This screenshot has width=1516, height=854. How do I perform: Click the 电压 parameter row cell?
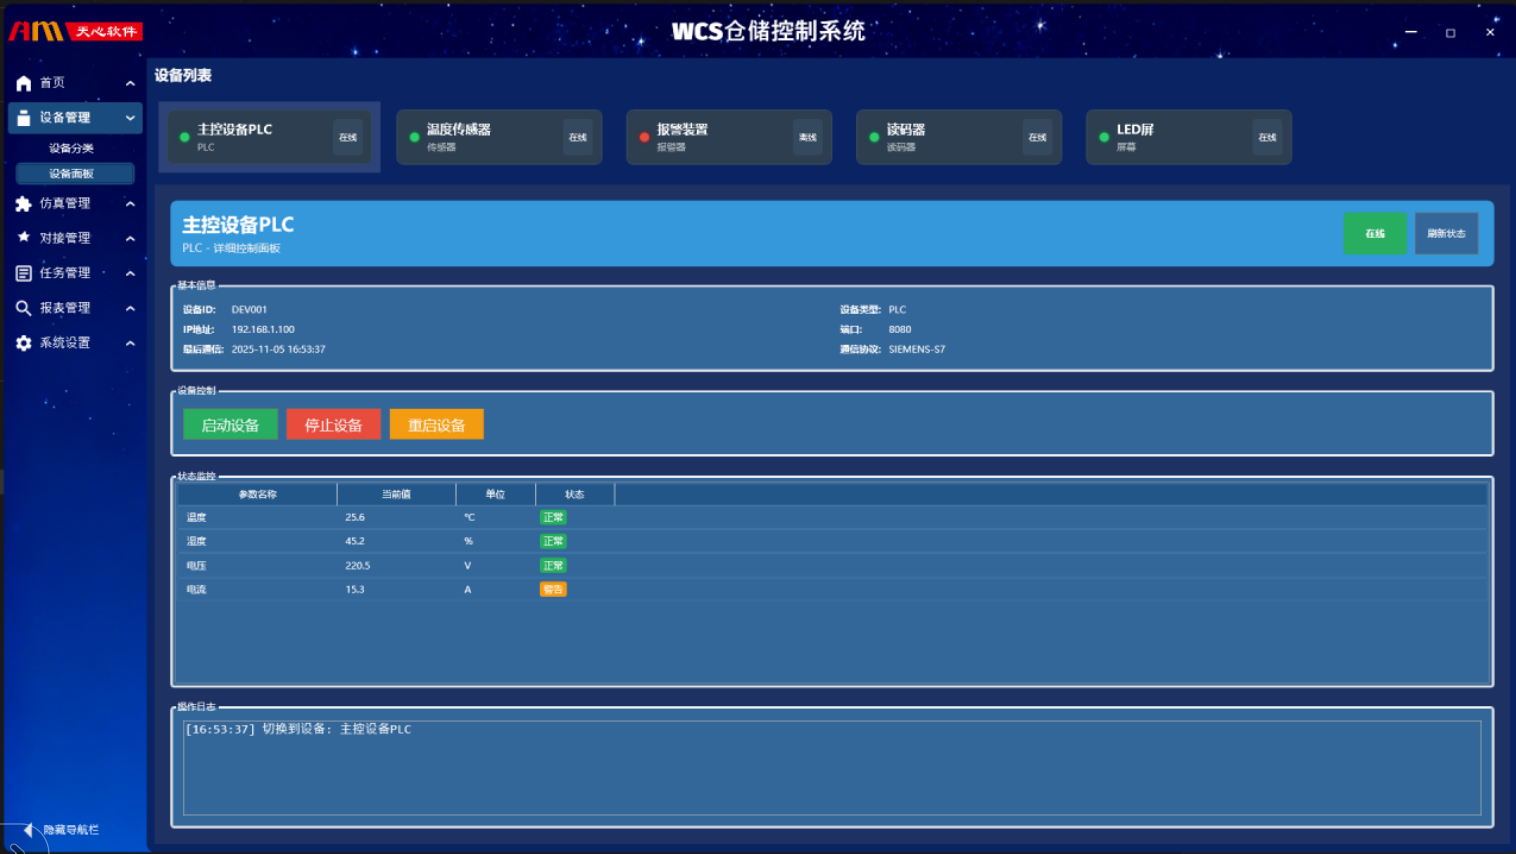(196, 565)
